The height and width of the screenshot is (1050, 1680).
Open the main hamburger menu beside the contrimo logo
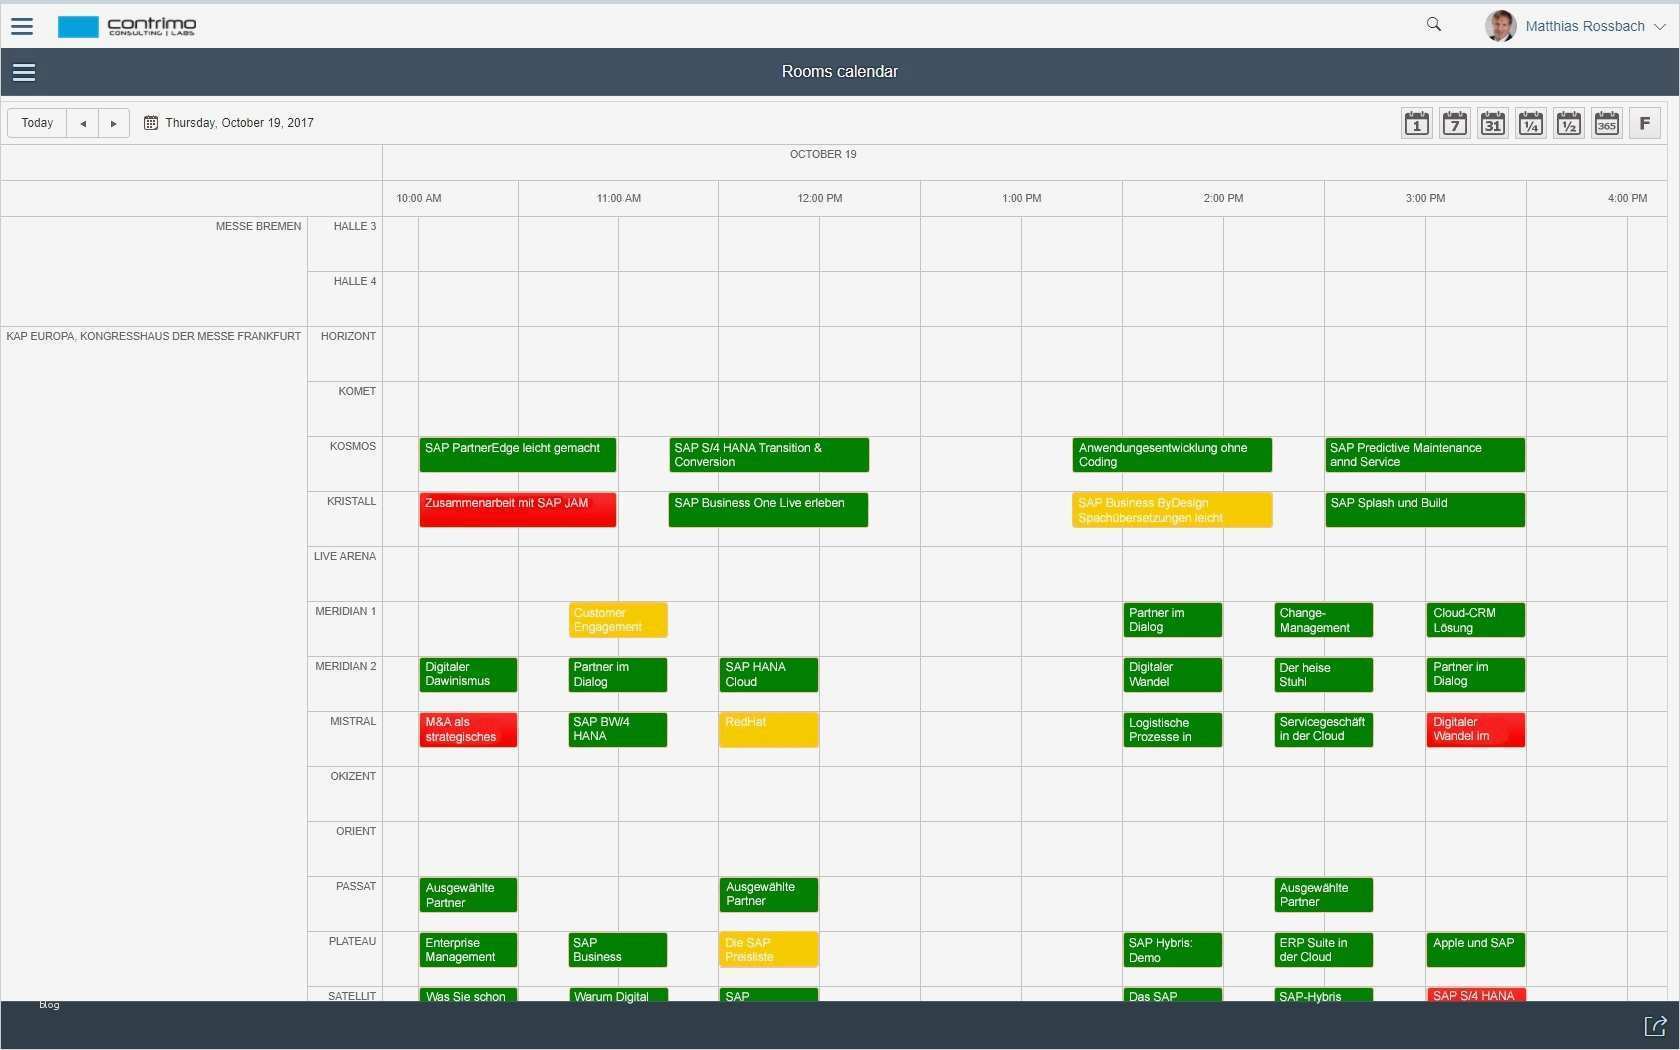pos(22,26)
